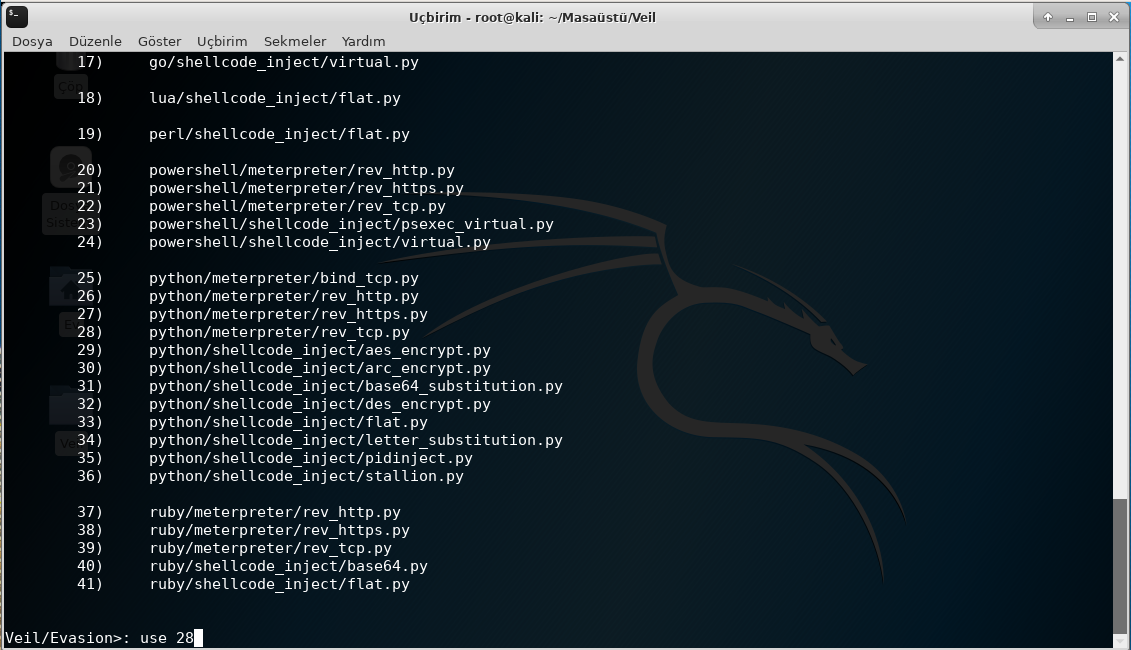Click python/meterpreter/rev_https.py
This screenshot has width=1131, height=650.
pos(289,315)
